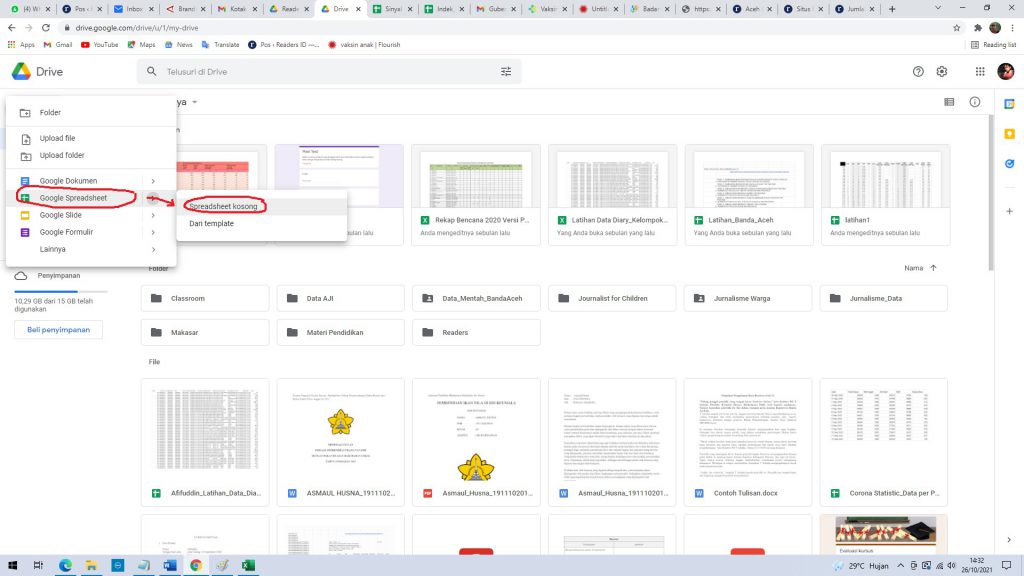This screenshot has height=576, width=1024.
Task: Open the Google account avatar
Action: click(1006, 72)
